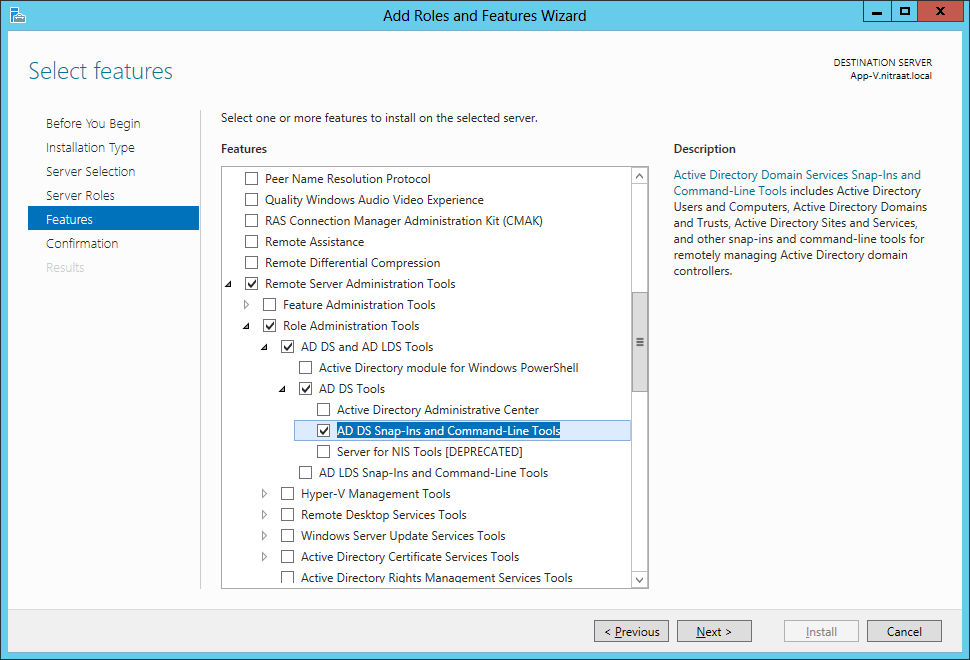Check Active Directory Rights Management Services Tools
970x660 pixels.
[x=287, y=578]
